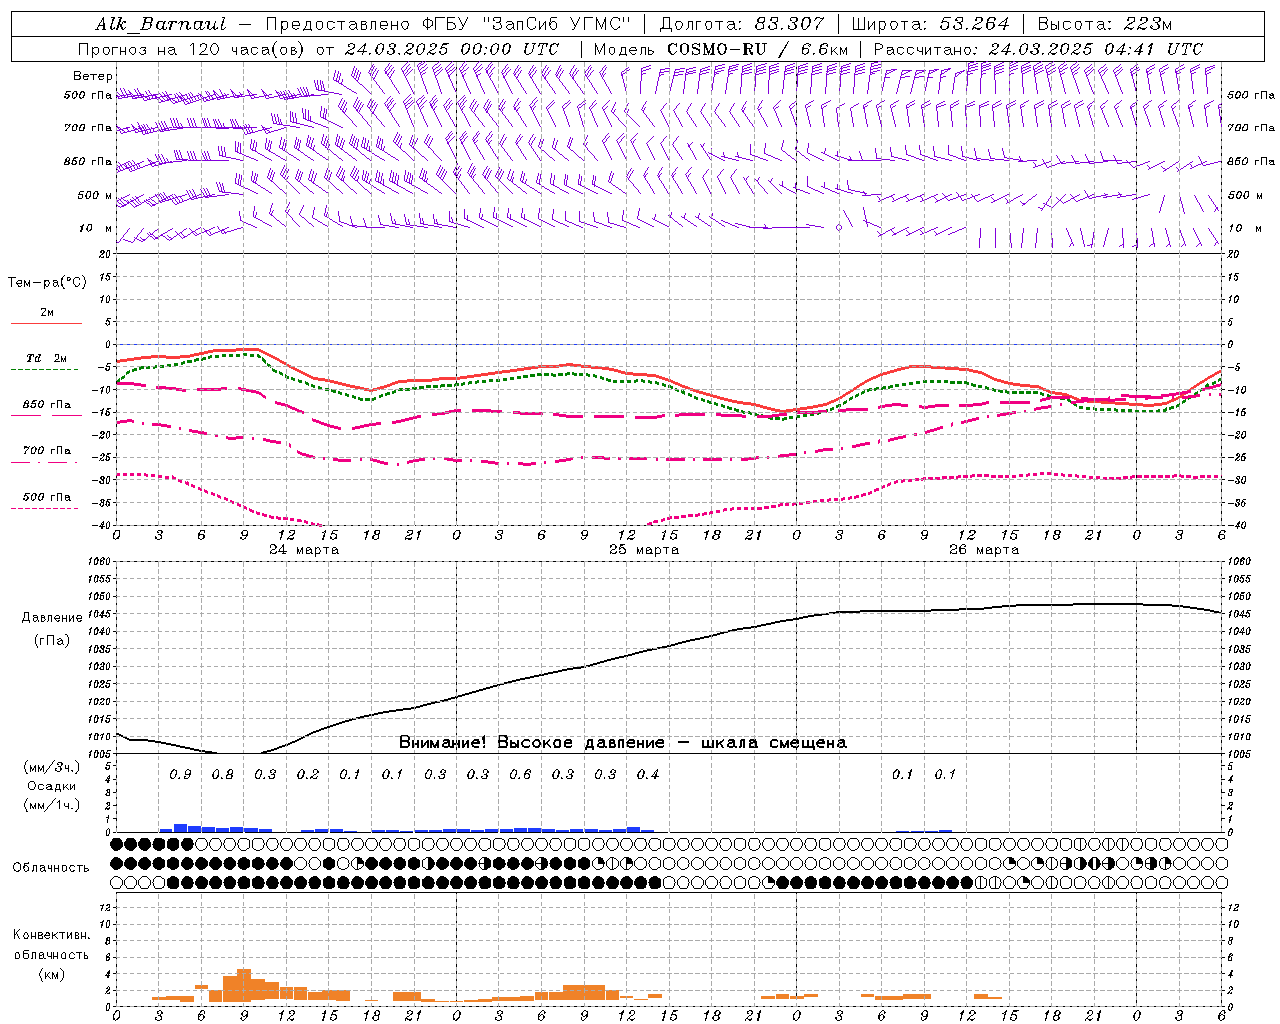Click the 850 гПа temperature legend entry
This screenshot has width=1280, height=1024.
(47, 405)
